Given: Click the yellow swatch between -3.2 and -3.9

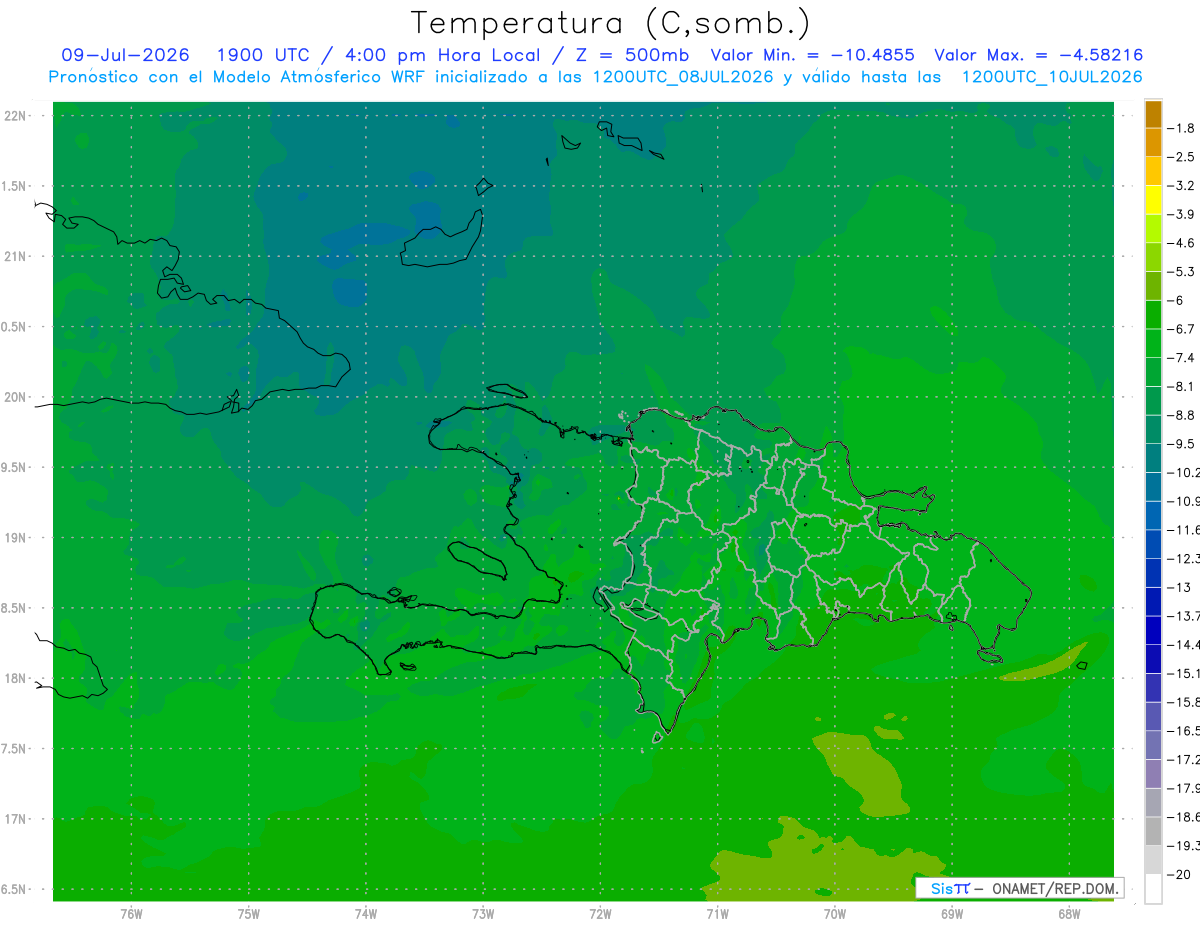Looking at the screenshot, I should click(x=1153, y=200).
